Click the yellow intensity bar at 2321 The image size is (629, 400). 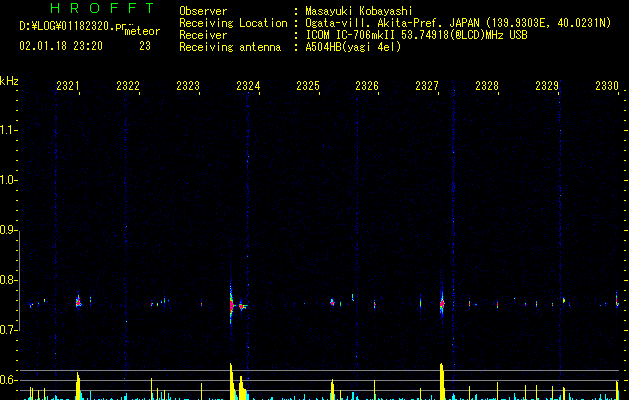[x=78, y=386]
